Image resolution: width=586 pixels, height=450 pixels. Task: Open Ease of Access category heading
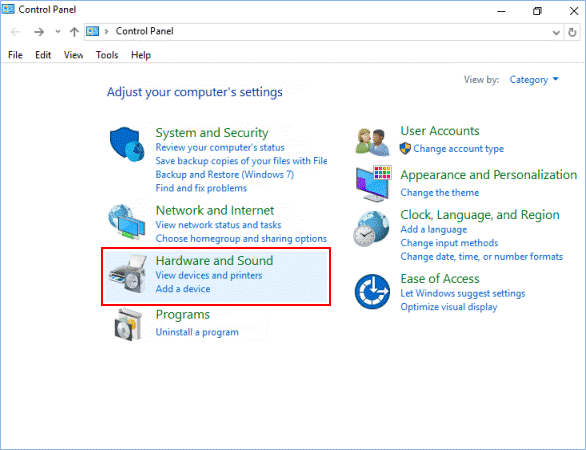[x=440, y=279]
